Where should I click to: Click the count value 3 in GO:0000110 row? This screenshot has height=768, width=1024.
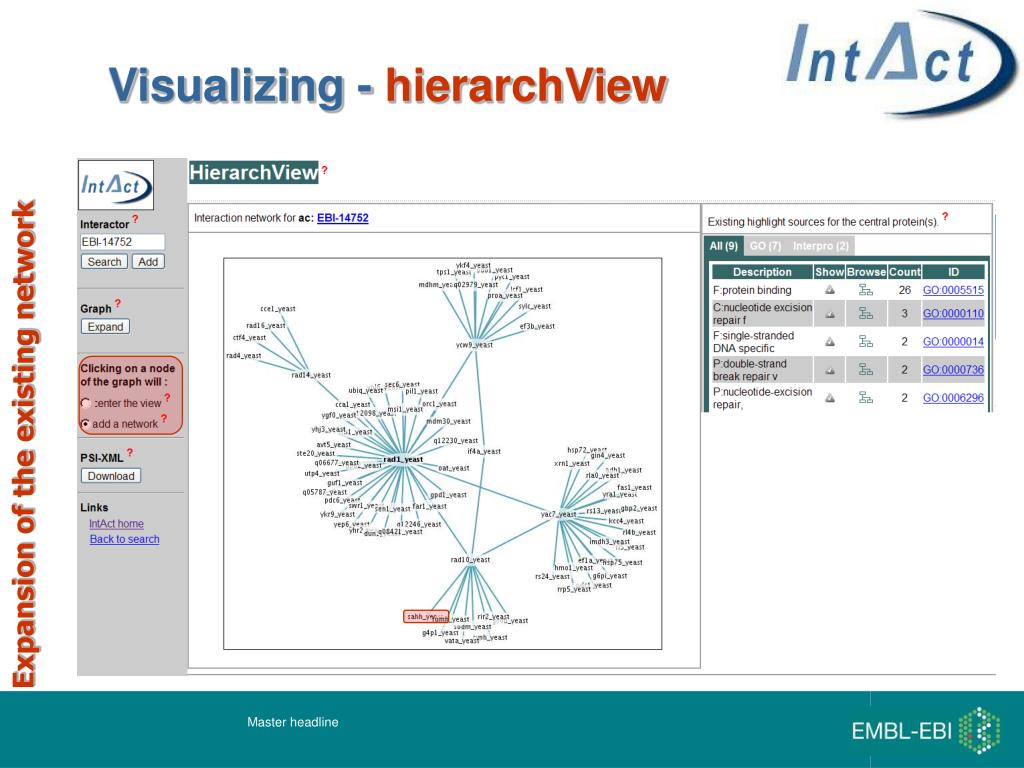(904, 313)
